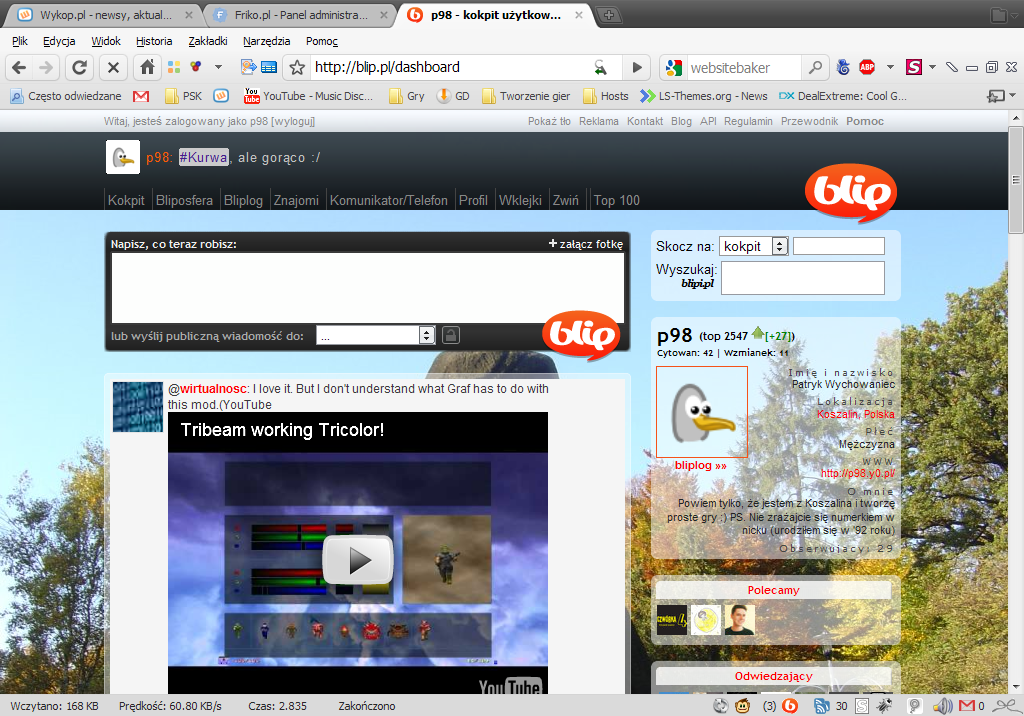Open the Gmail notifier icon in status bar
The width and height of the screenshot is (1024, 716).
coord(965,706)
